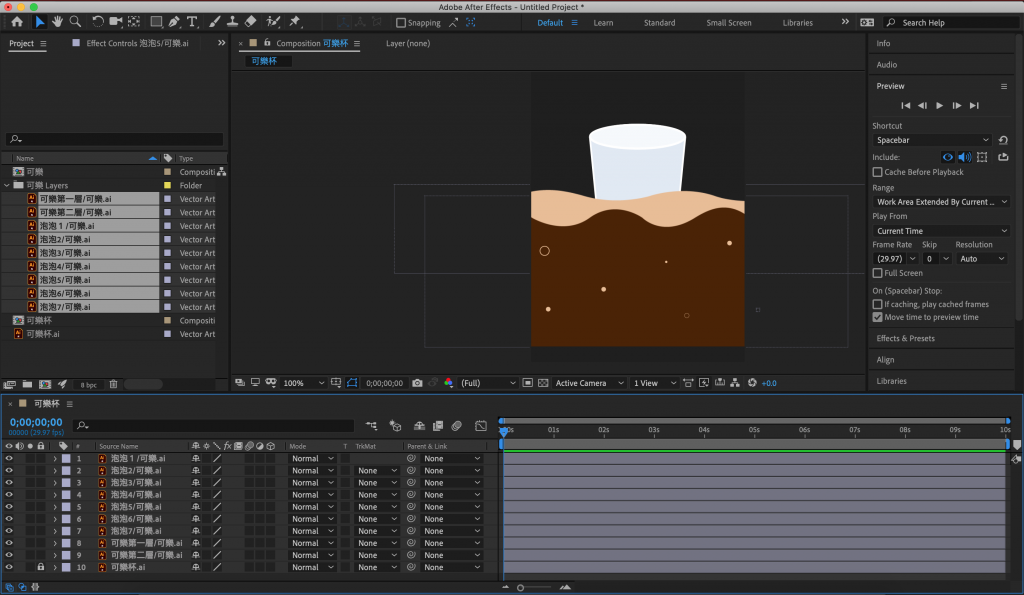Open the Active Camera view dropdown

point(588,383)
